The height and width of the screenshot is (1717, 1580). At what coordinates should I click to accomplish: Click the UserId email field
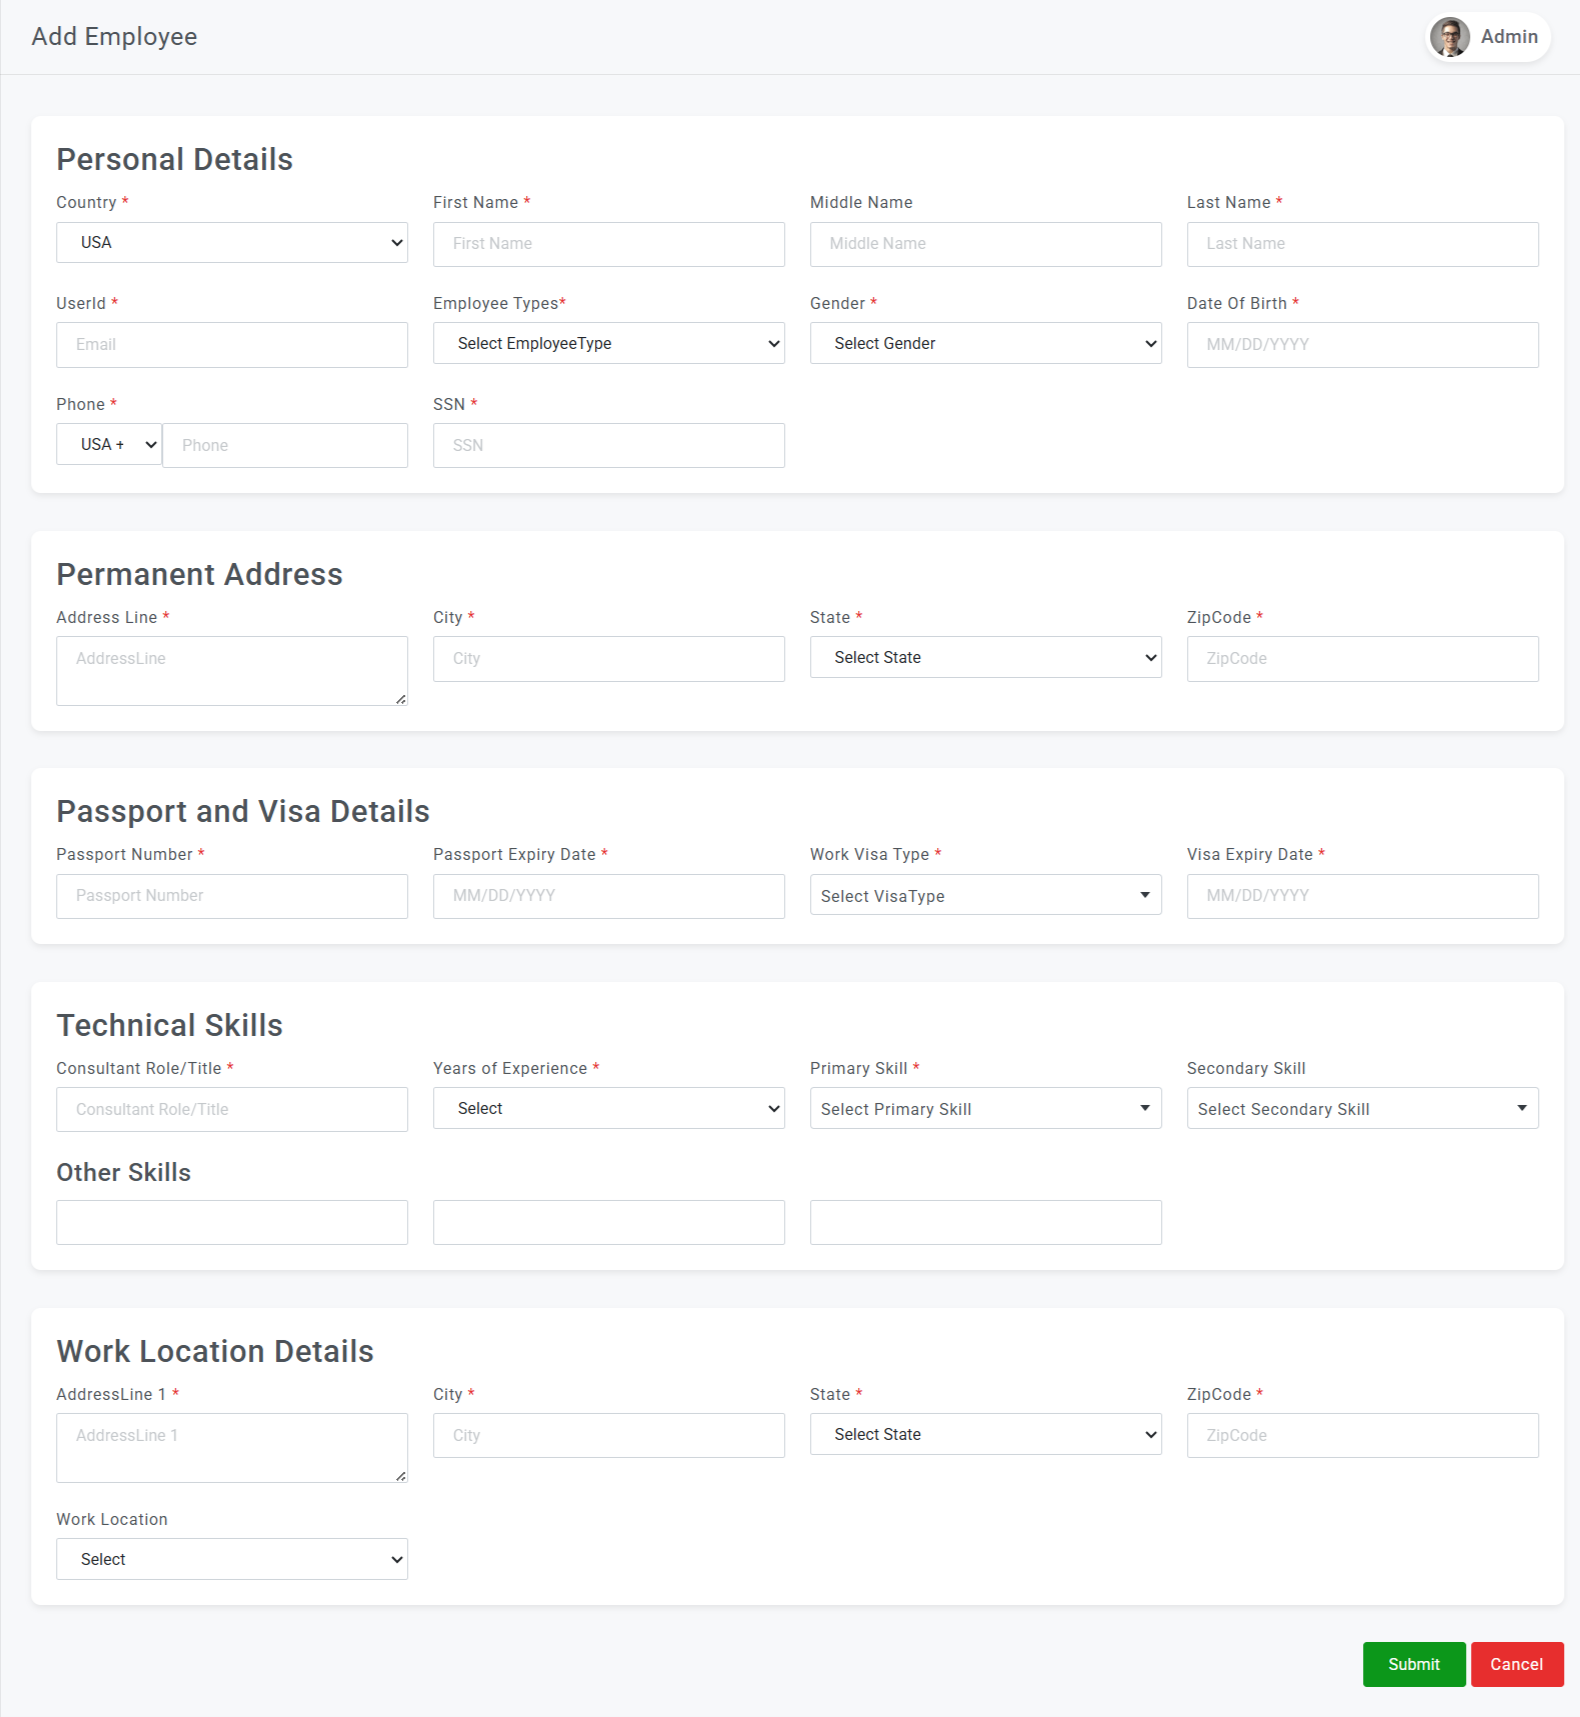point(231,345)
